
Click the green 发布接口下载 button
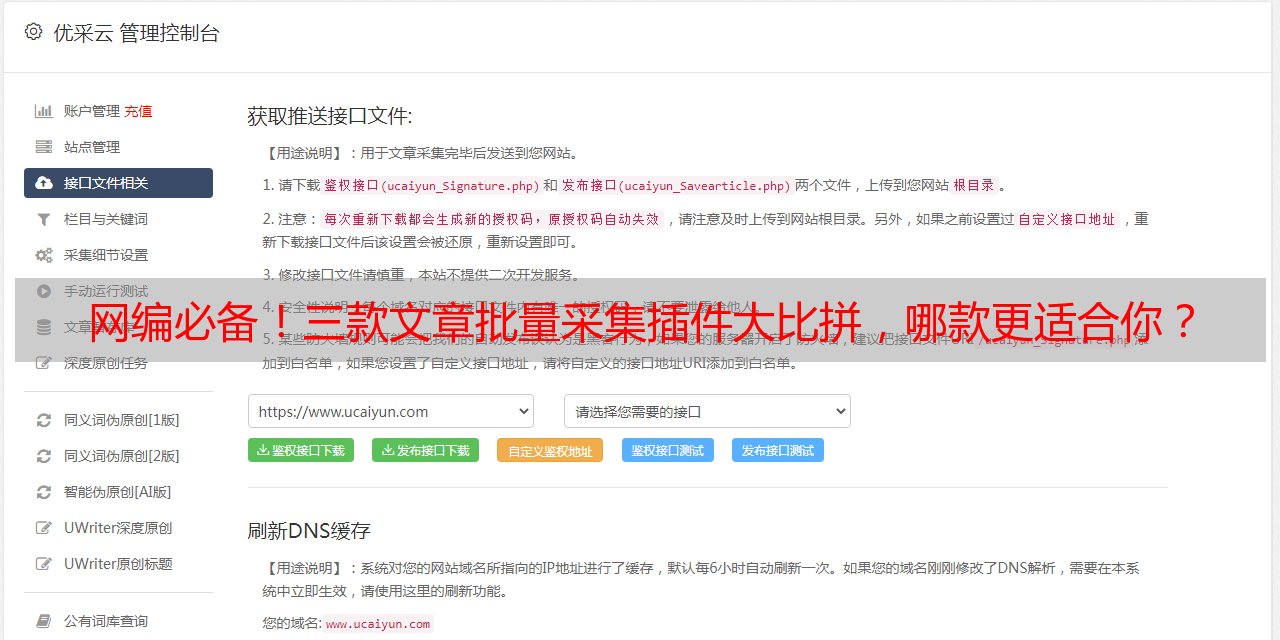click(426, 450)
